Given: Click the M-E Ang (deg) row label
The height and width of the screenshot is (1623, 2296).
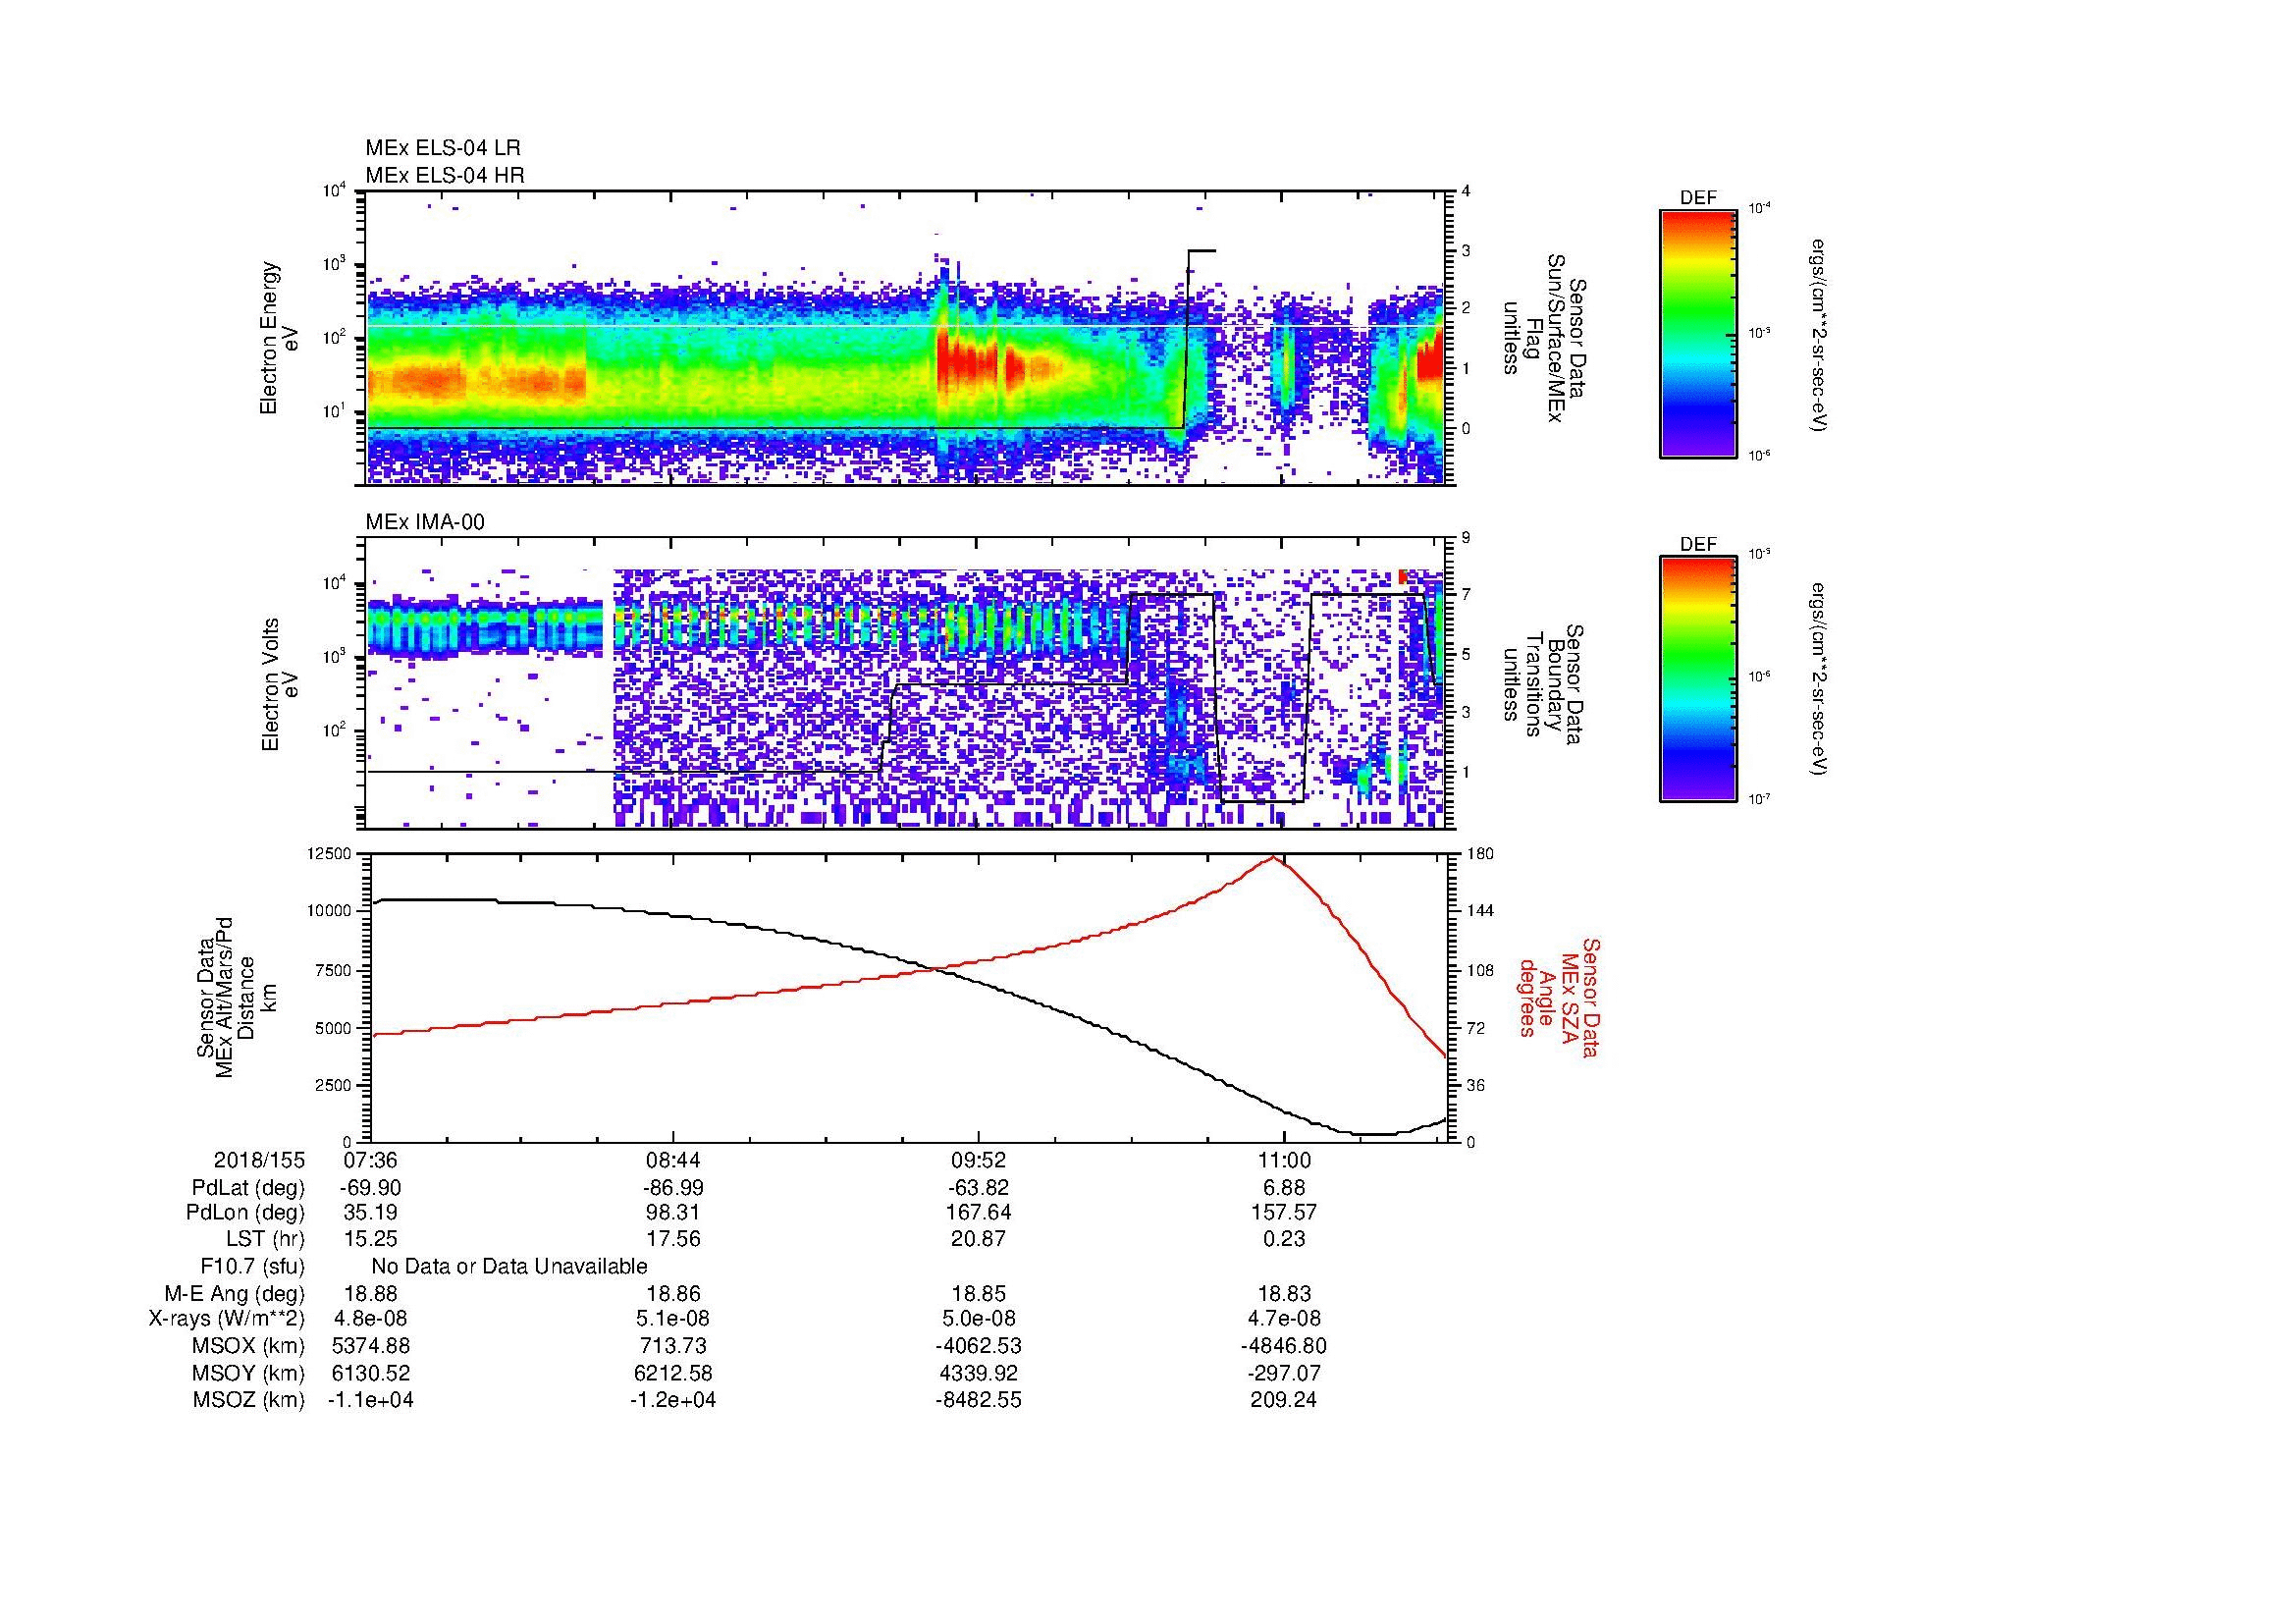Looking at the screenshot, I should tap(235, 1293).
